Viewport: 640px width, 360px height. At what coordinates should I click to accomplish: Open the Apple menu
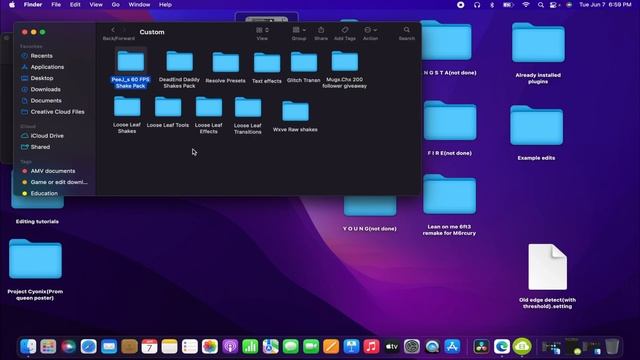coord(12,5)
